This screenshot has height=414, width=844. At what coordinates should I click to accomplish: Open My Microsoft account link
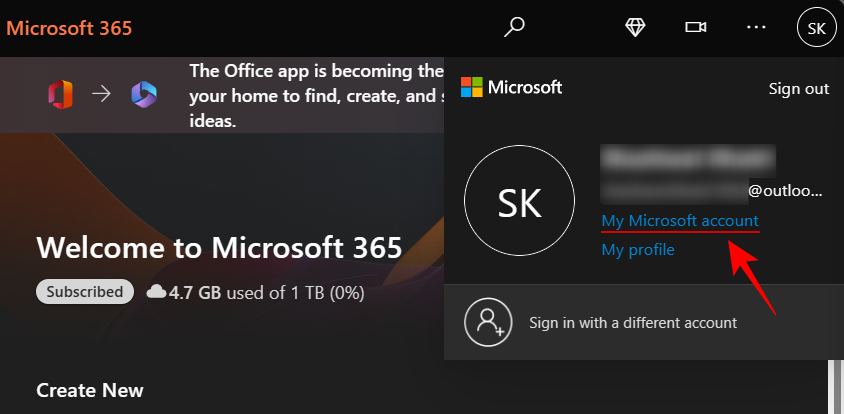coord(680,220)
